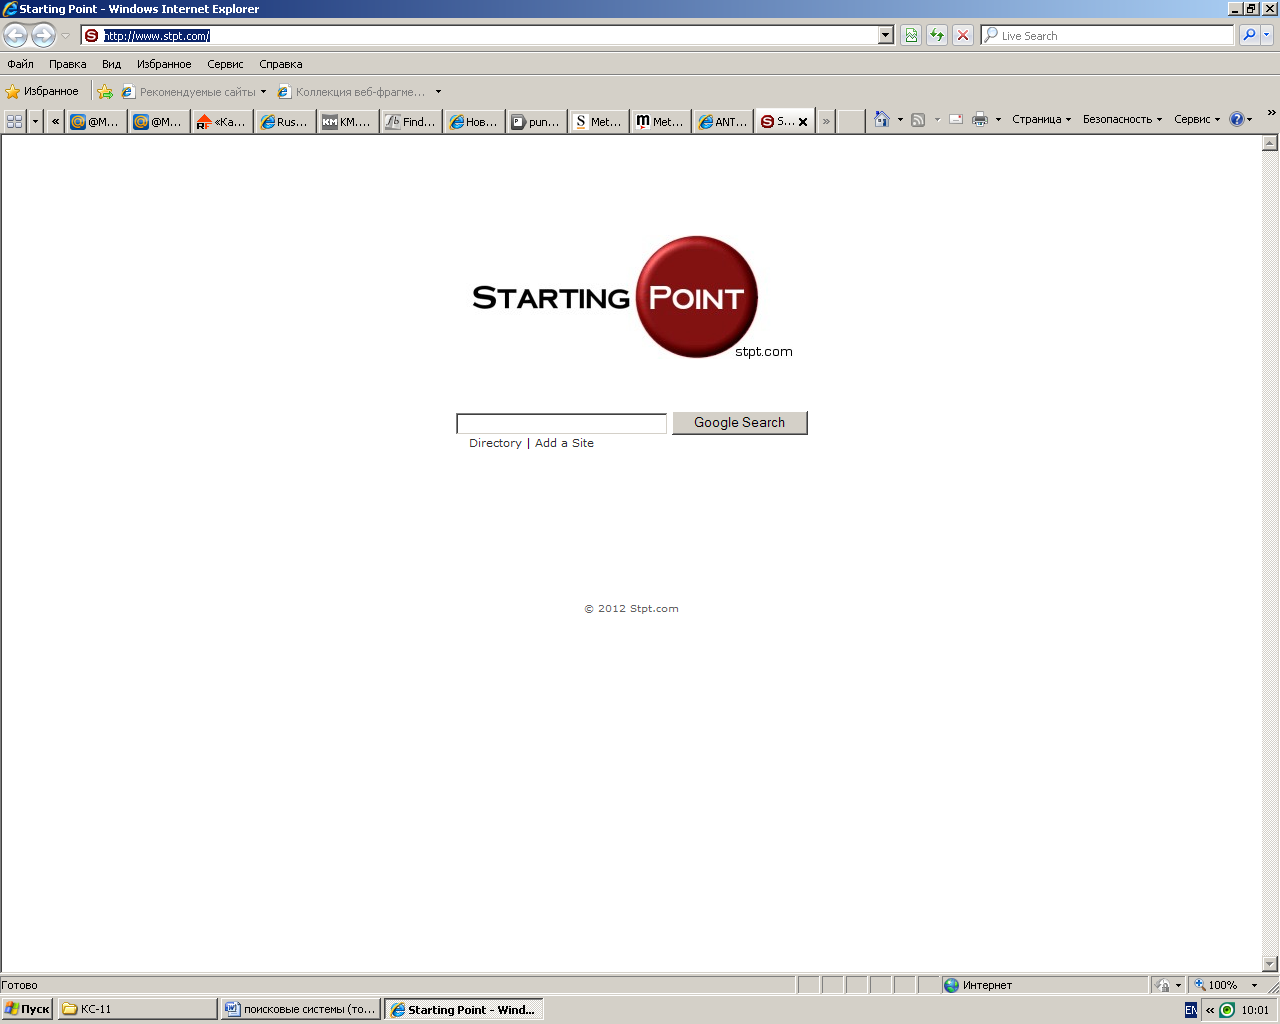Viewport: 1280px width, 1024px height.
Task: Open the Вид menu
Action: [111, 64]
